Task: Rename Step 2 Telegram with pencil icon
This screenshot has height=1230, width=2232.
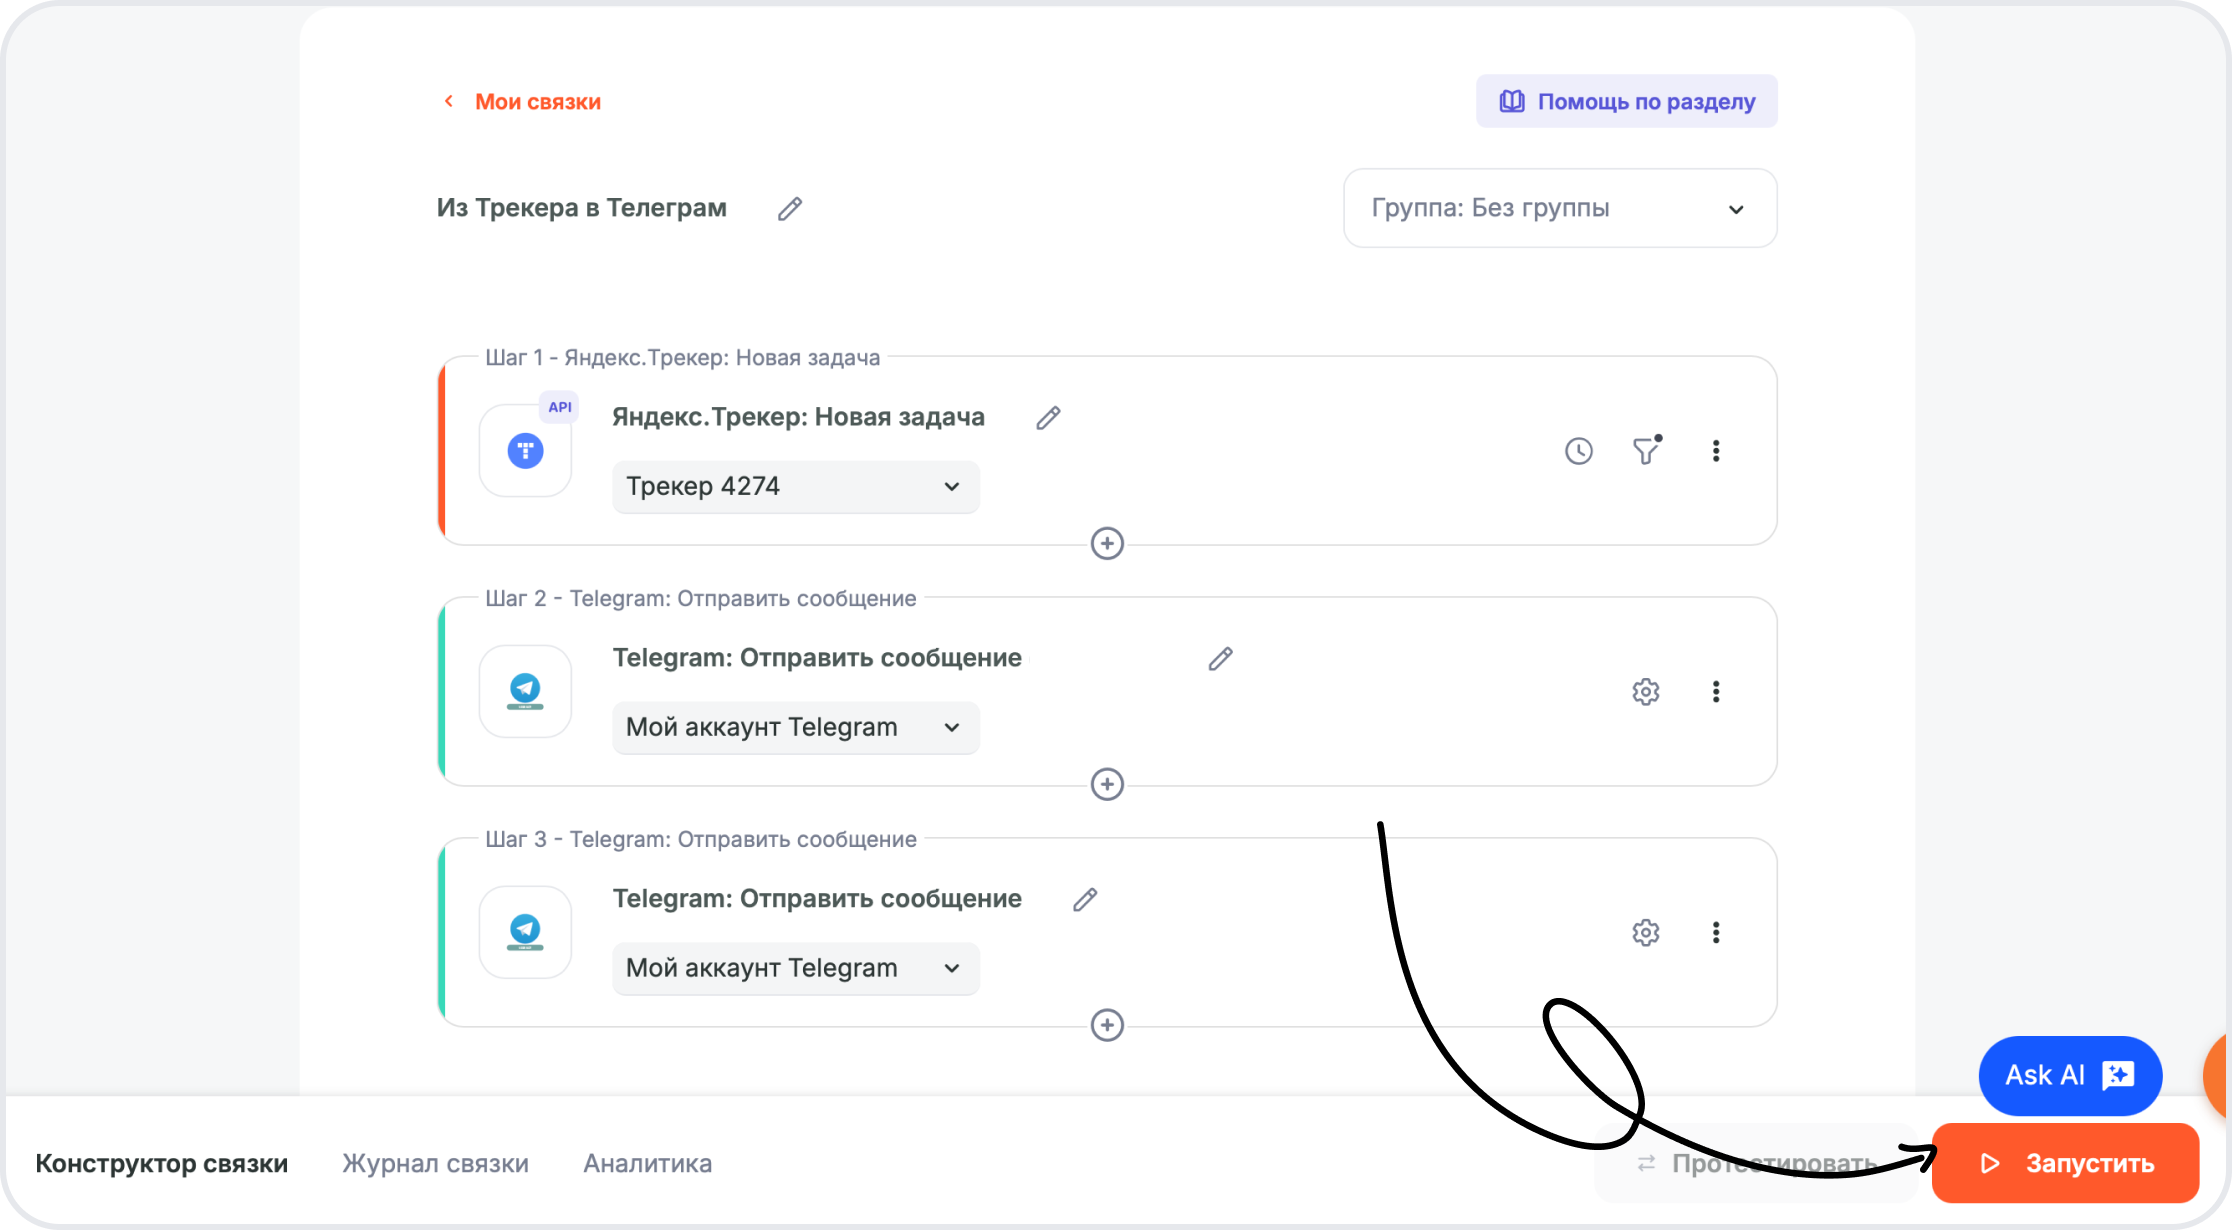Action: [1220, 659]
